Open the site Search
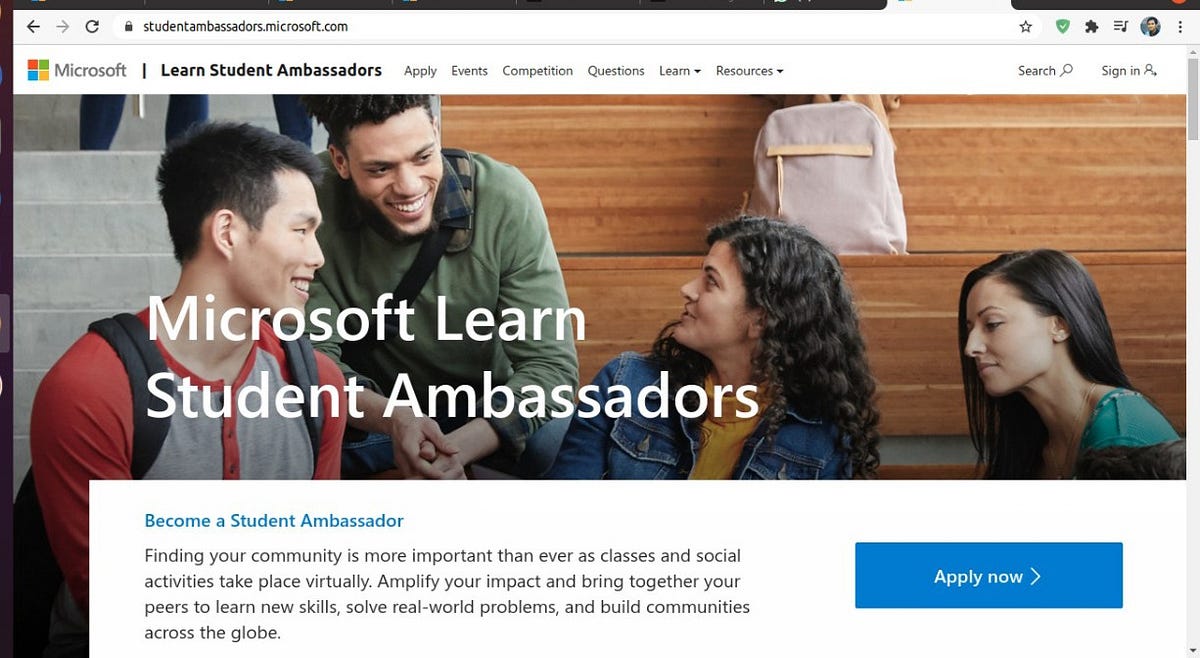The width and height of the screenshot is (1200, 658). (1045, 71)
